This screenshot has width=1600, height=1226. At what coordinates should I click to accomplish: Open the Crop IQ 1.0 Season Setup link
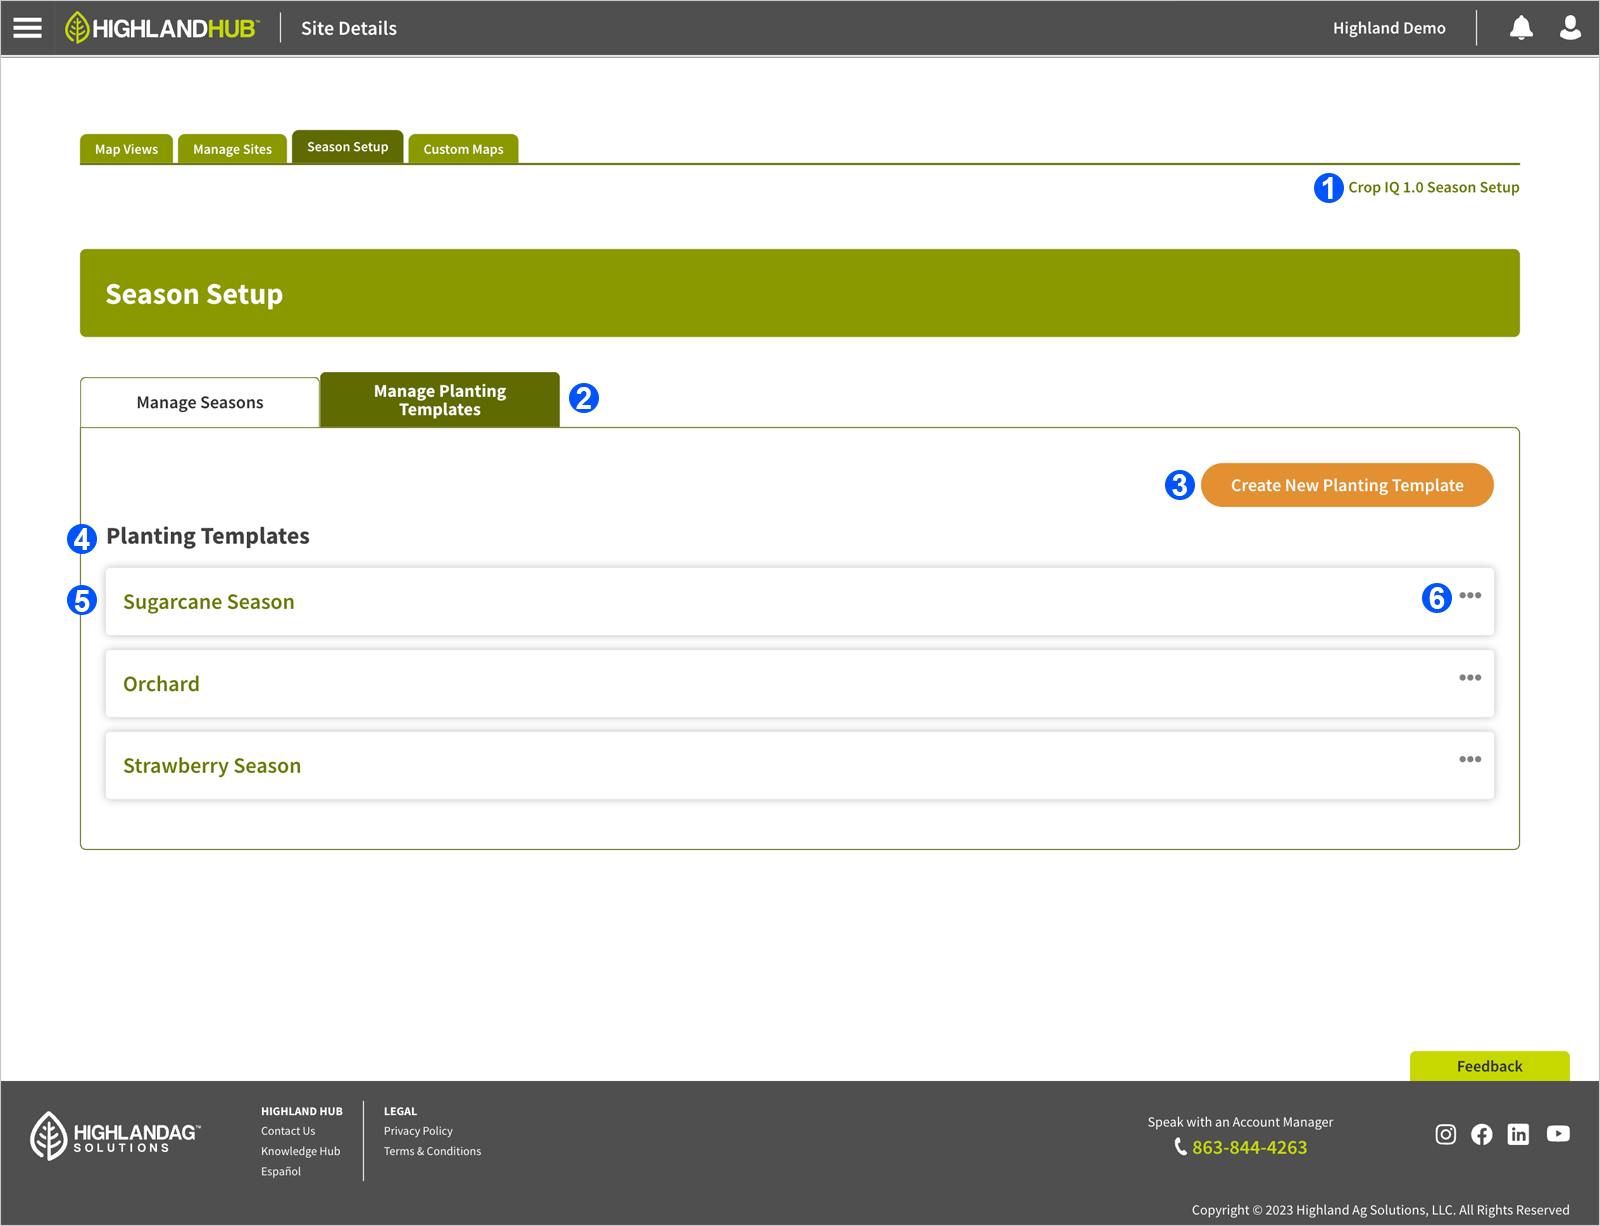tap(1433, 187)
